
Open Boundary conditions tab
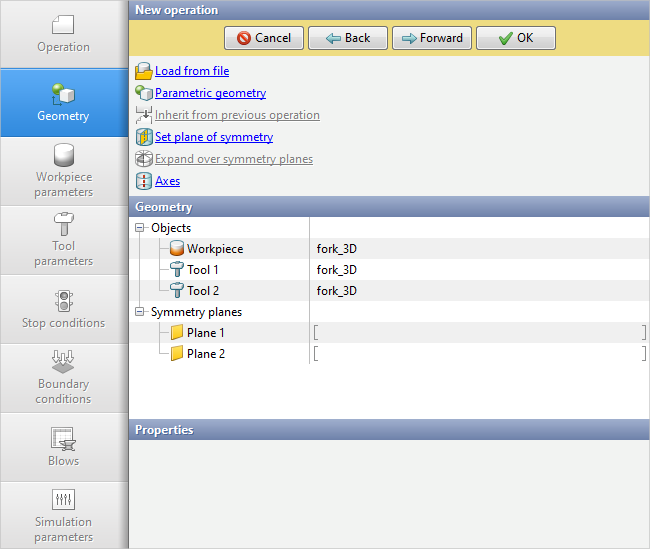64,378
